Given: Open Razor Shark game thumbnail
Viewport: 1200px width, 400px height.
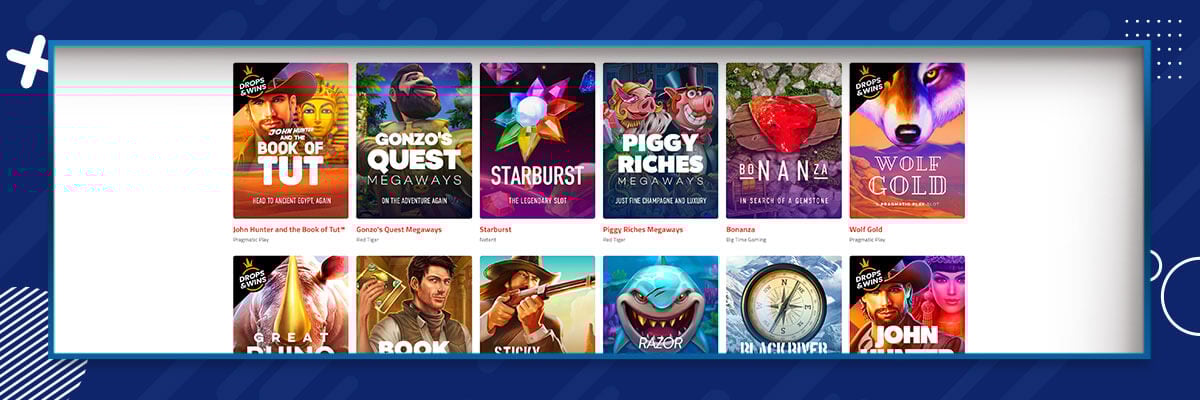Looking at the screenshot, I should click(660, 304).
